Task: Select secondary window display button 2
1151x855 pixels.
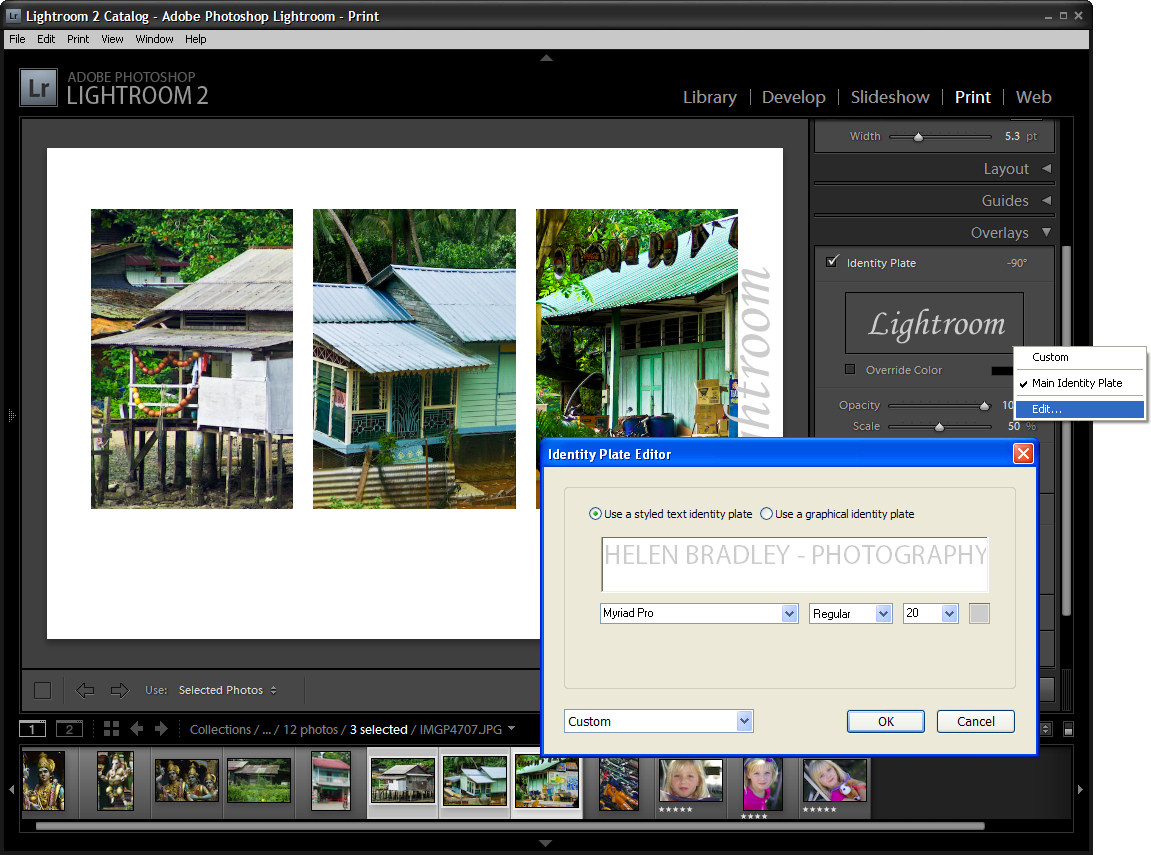Action: [x=70, y=729]
